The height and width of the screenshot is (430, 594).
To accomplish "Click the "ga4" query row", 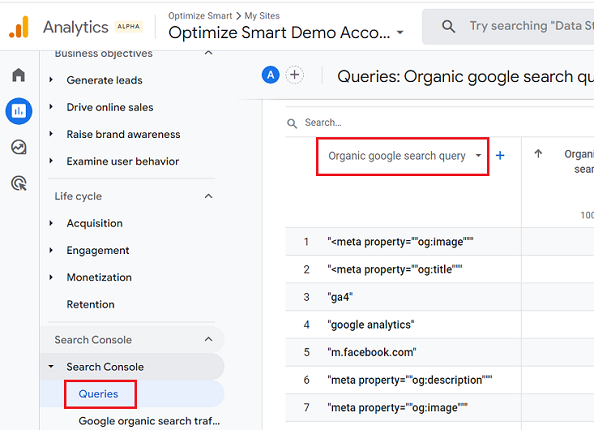I will (340, 297).
